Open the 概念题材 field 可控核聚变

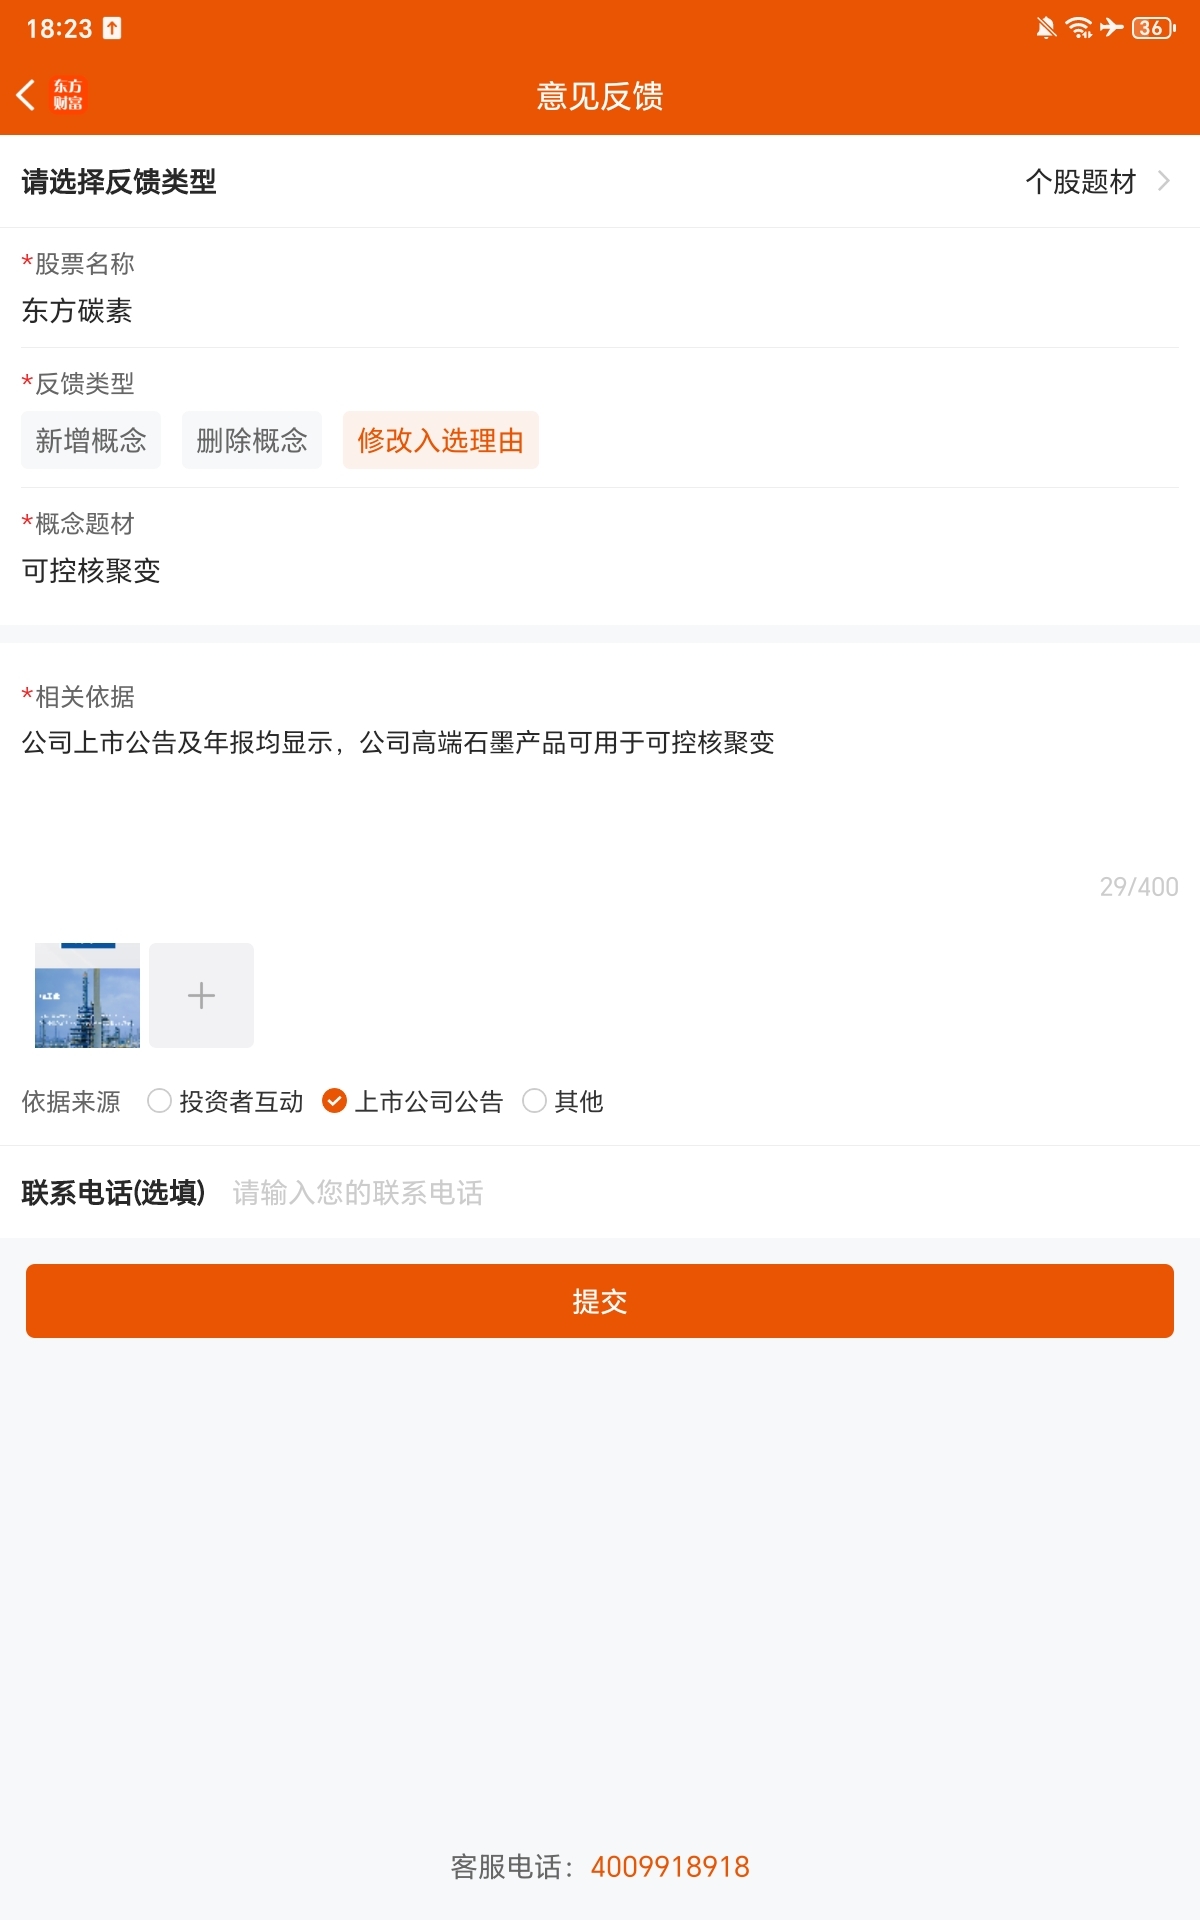(92, 571)
